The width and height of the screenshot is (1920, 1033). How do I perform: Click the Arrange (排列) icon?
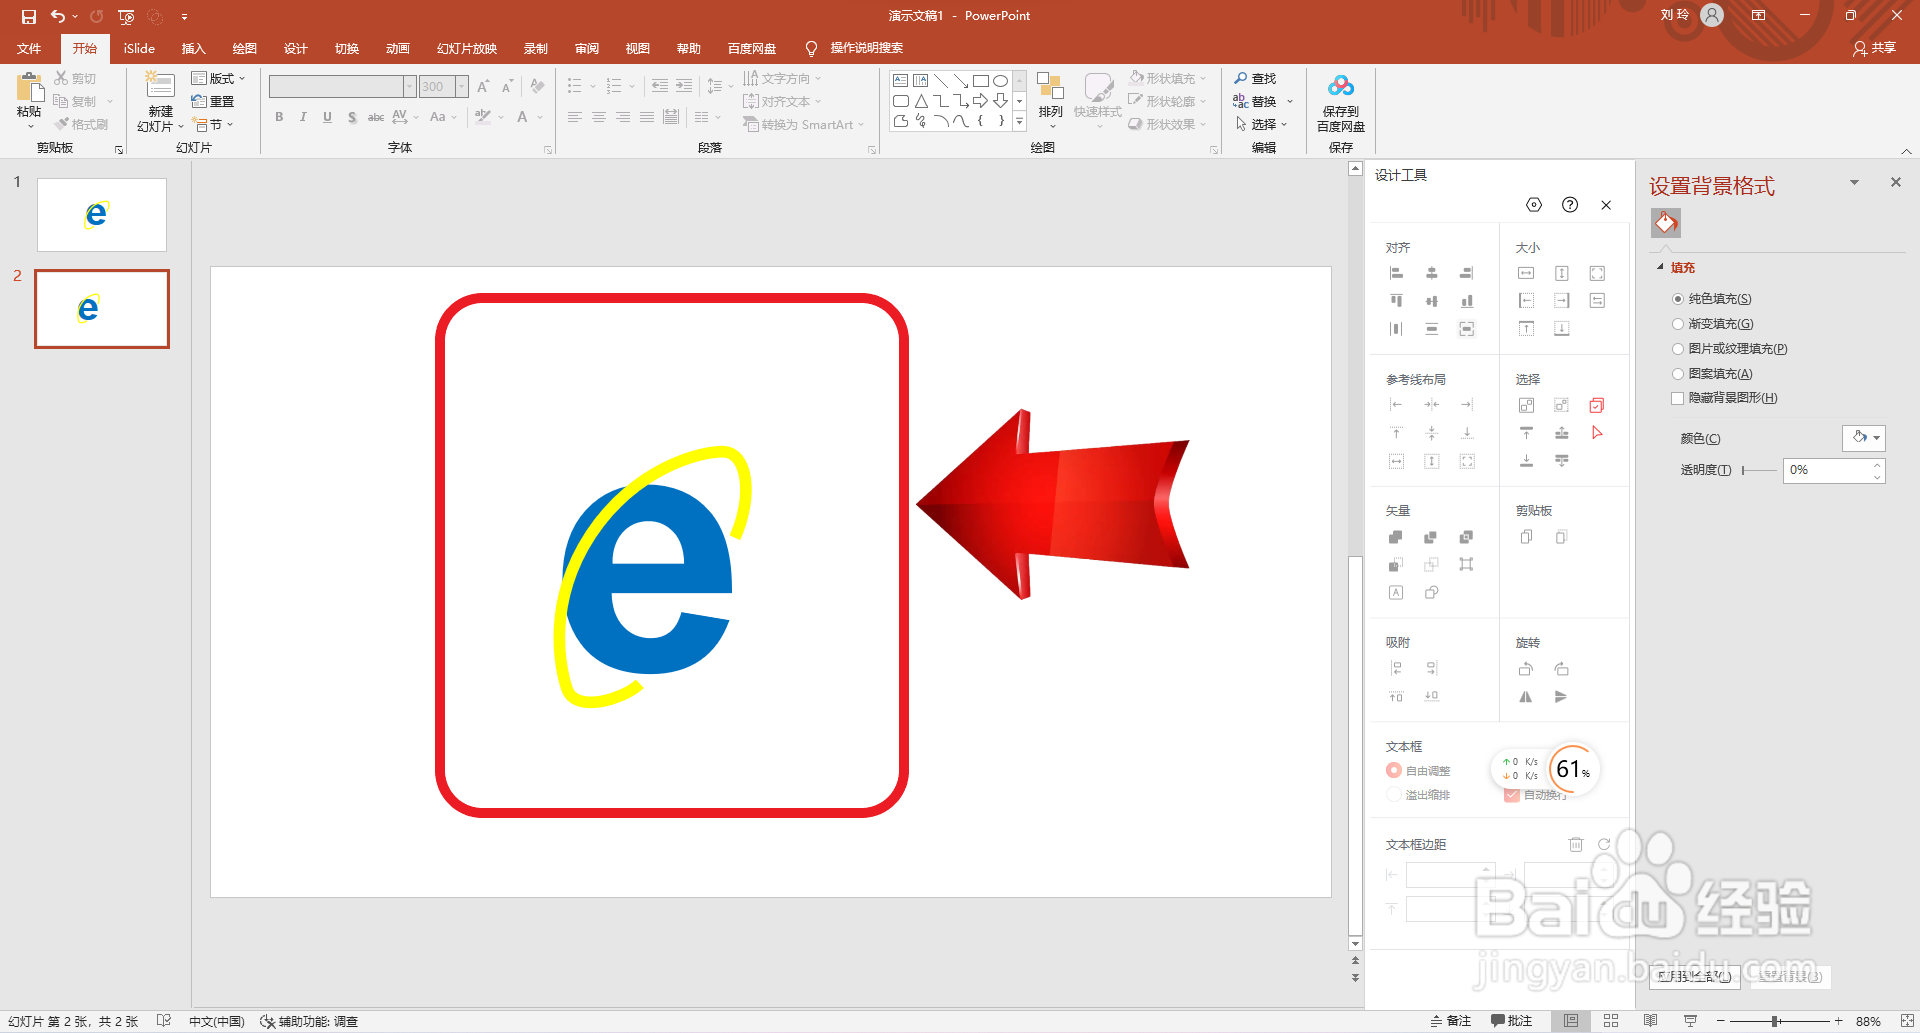(1050, 86)
